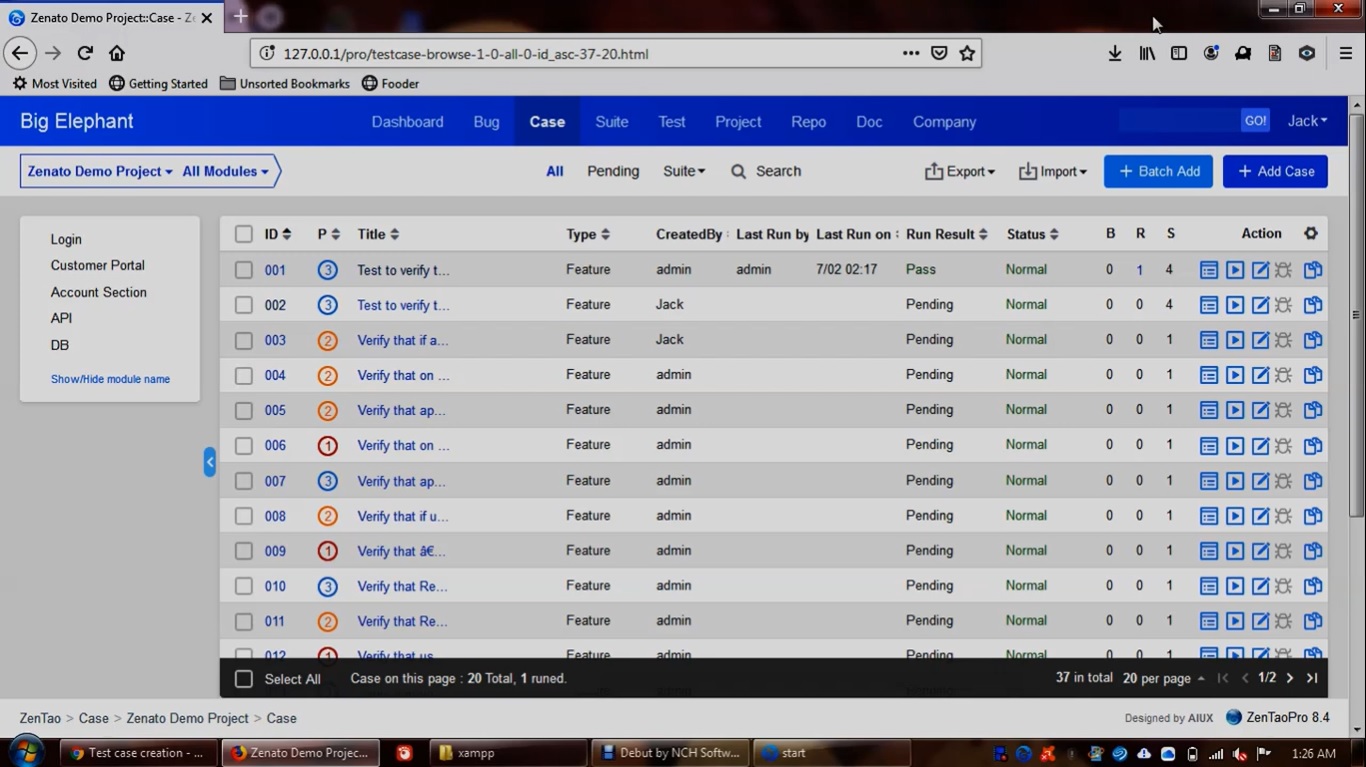Image resolution: width=1366 pixels, height=767 pixels.
Task: Check the box for case 011
Action: 244,621
